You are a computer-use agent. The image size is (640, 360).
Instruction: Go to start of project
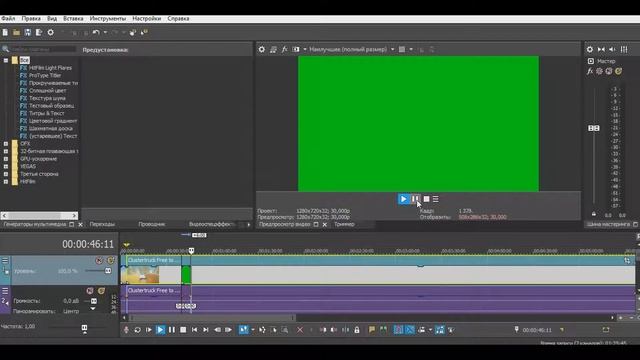coord(195,330)
